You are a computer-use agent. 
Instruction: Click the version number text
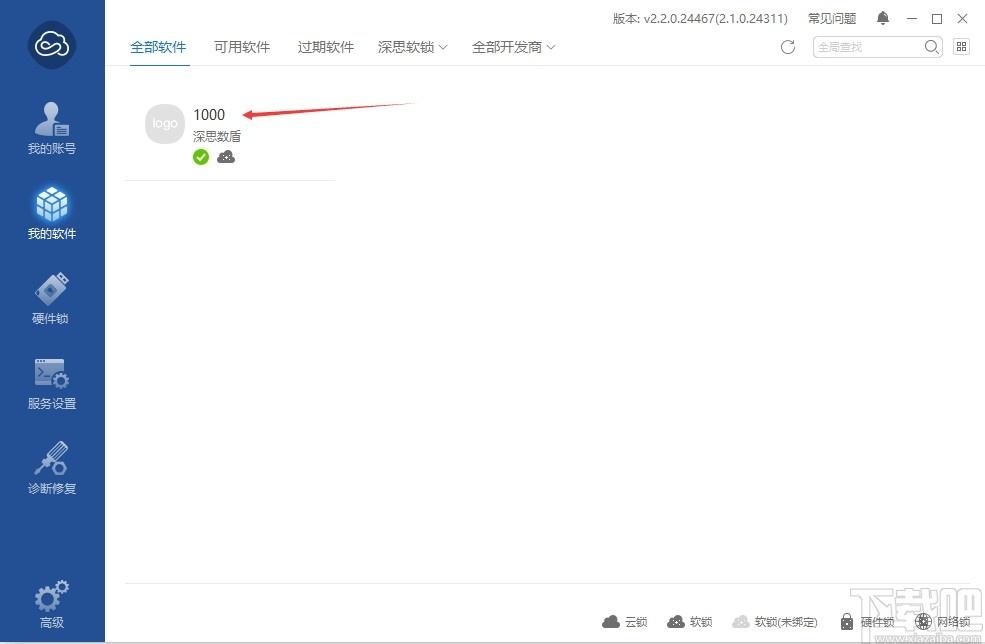(700, 19)
